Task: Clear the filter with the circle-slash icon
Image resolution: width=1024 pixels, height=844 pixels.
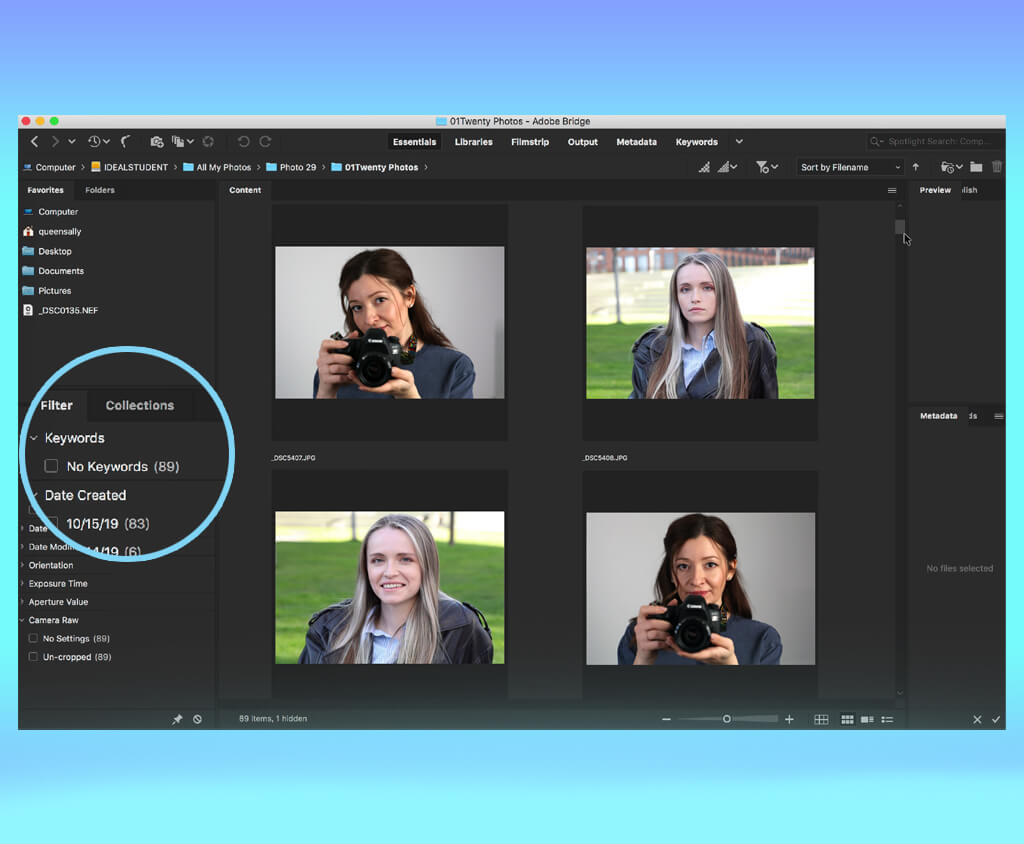Action: [197, 719]
